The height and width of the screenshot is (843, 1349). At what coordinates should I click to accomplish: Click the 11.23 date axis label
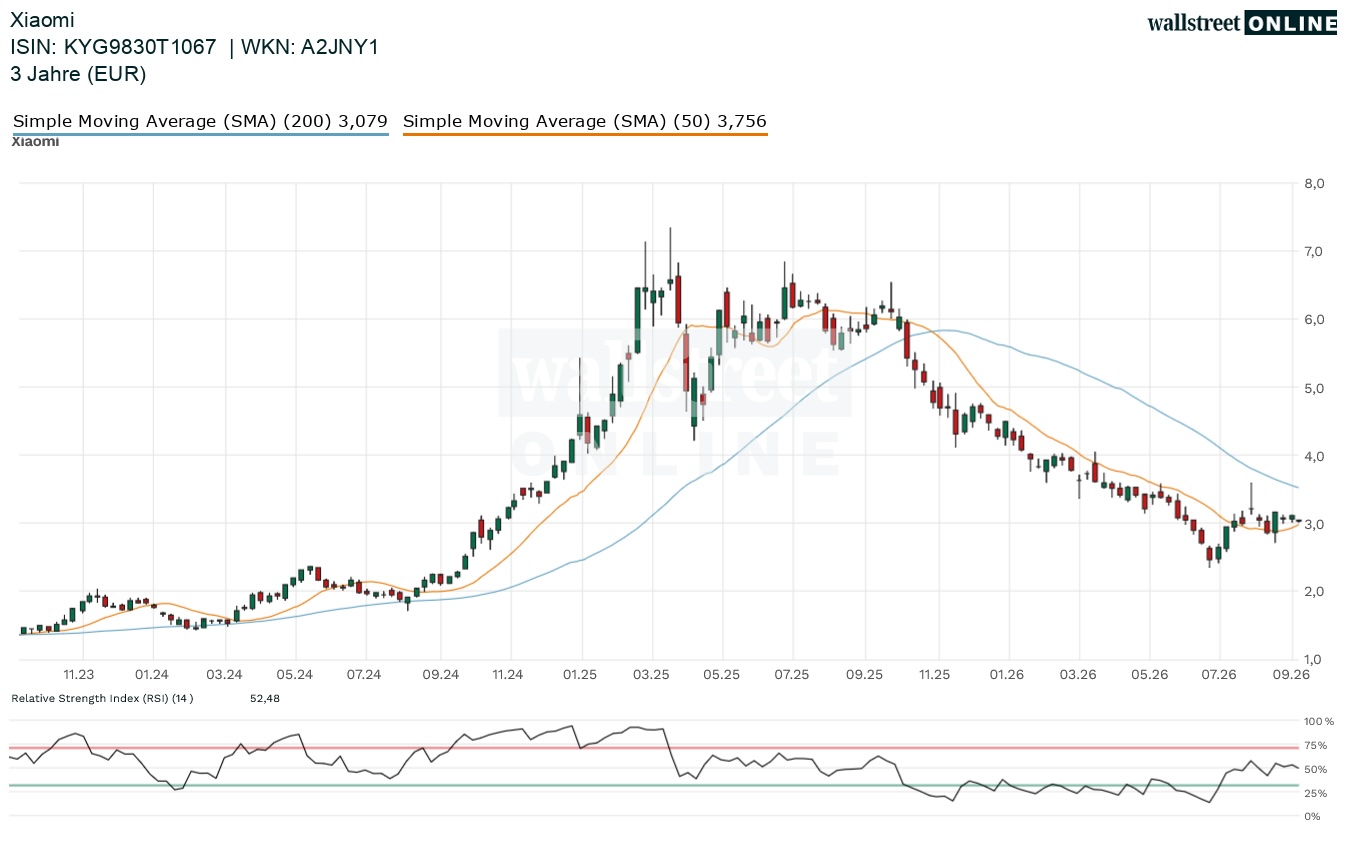click(x=80, y=675)
